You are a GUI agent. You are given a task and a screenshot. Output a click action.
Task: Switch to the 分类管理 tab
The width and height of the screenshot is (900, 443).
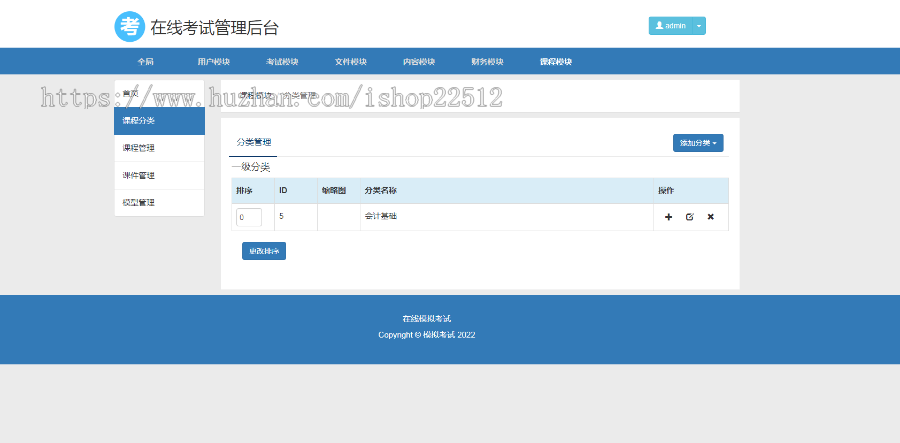pos(253,143)
